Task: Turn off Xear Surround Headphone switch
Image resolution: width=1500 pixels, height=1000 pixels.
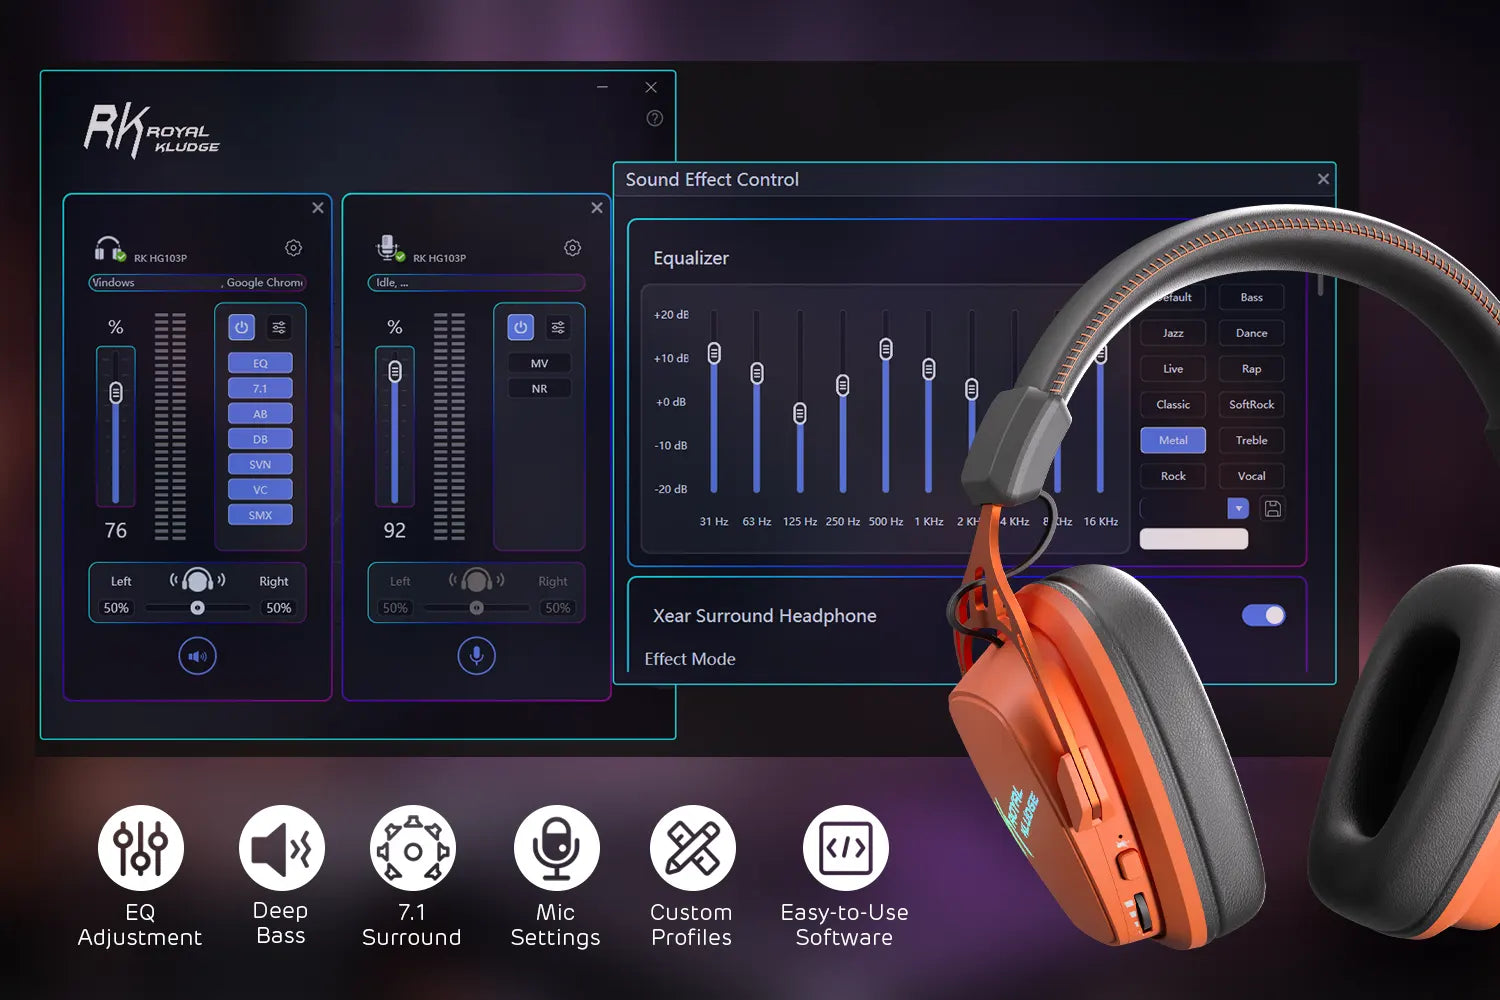Action: (x=1263, y=615)
